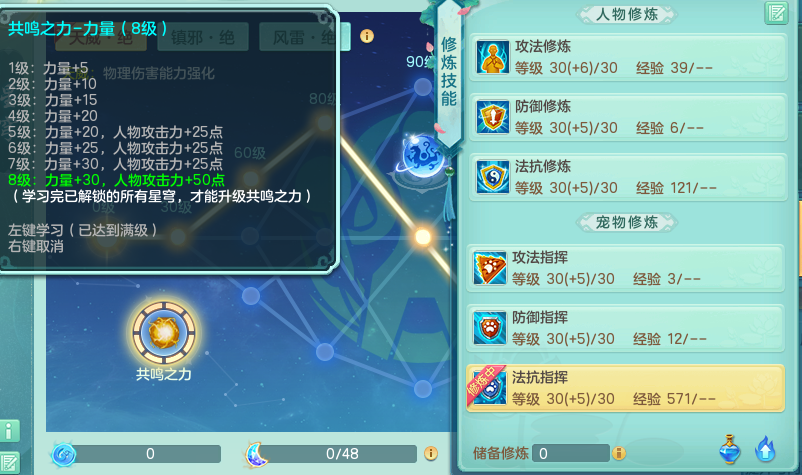
Task: Click the 攻法指挥 pet claw icon
Action: tap(490, 268)
